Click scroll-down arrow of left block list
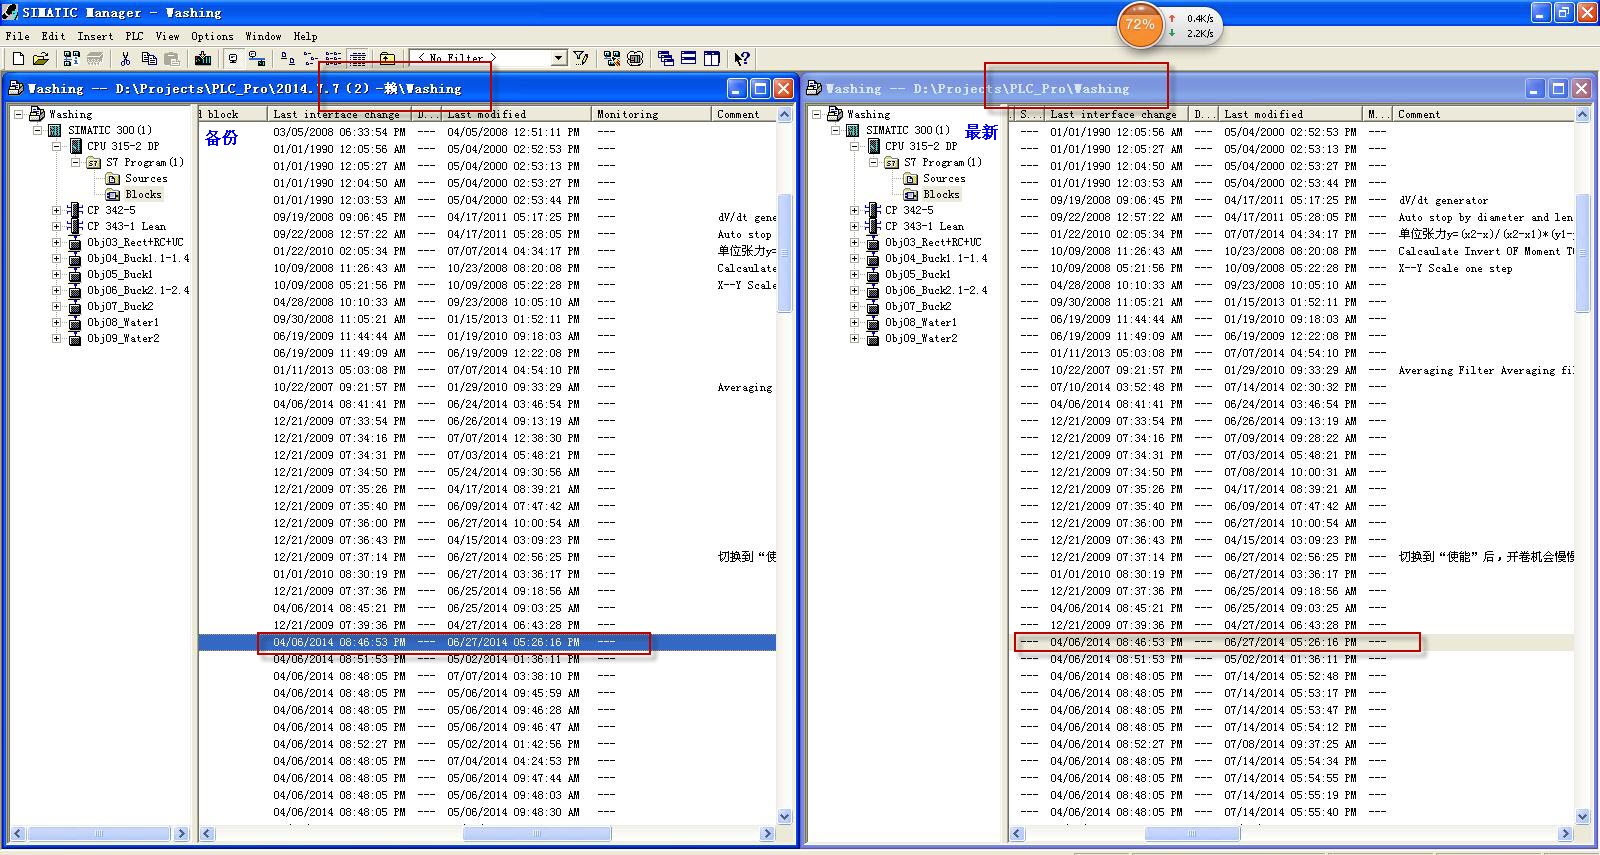The image size is (1600, 855). coord(784,817)
